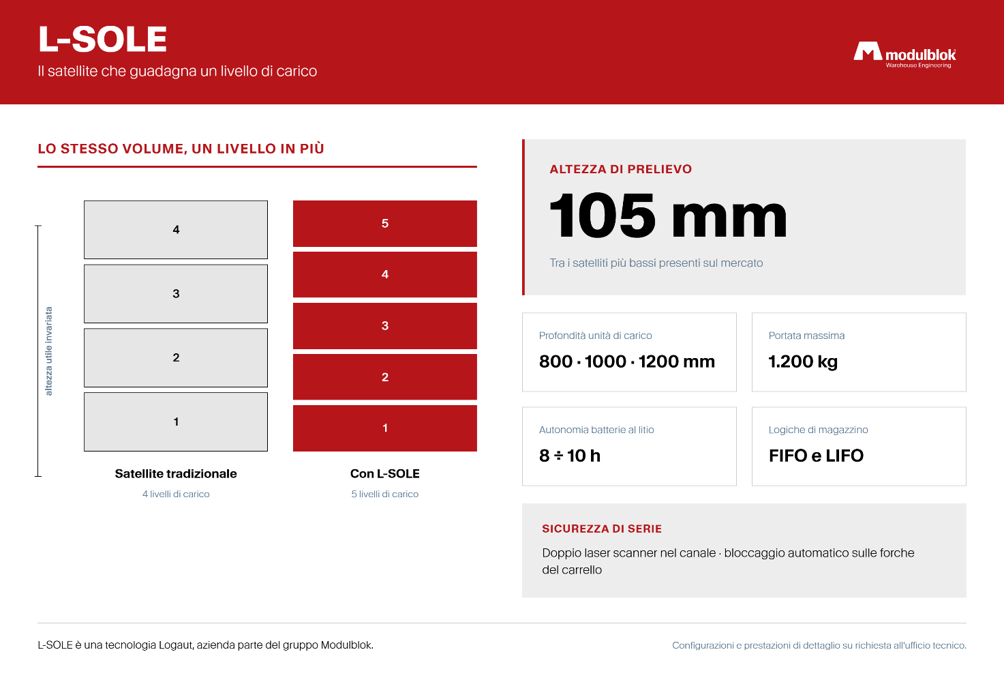Click the vertical 'altezza utile invariata' label
1004x680 pixels.
(x=49, y=351)
